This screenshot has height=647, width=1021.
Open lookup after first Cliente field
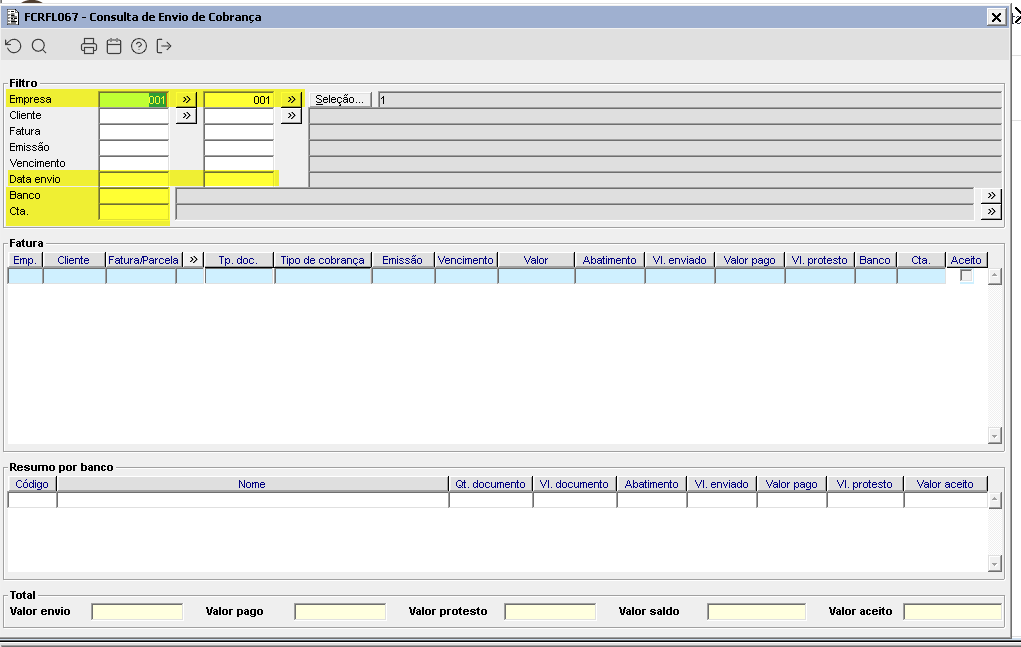(186, 116)
